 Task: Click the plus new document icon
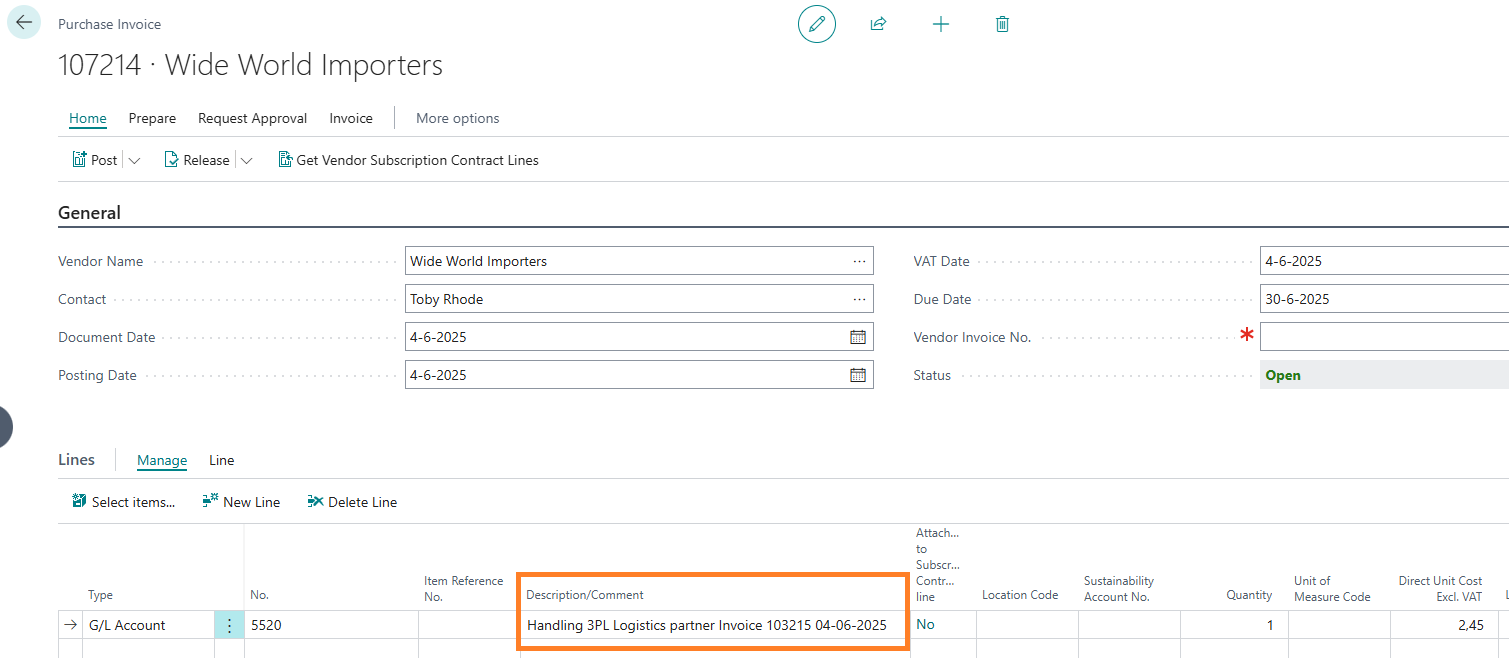tap(940, 24)
